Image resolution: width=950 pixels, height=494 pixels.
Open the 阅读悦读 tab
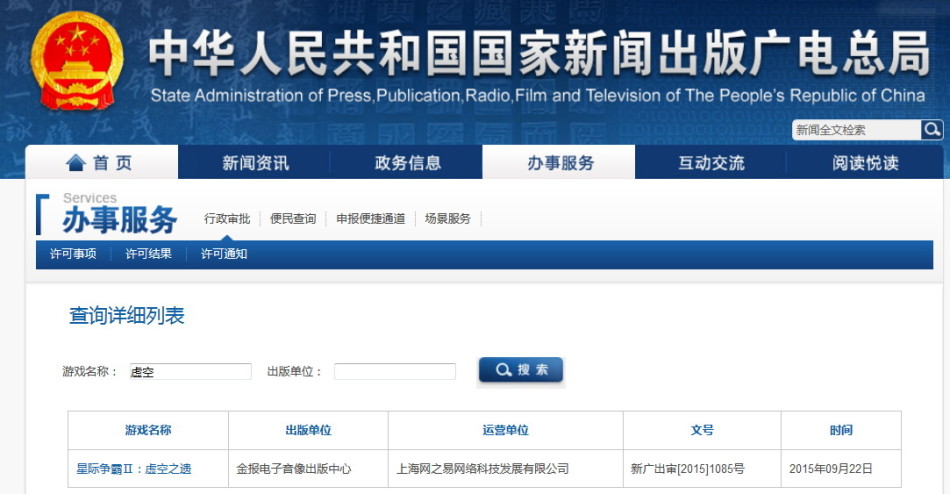pyautogui.click(x=865, y=163)
